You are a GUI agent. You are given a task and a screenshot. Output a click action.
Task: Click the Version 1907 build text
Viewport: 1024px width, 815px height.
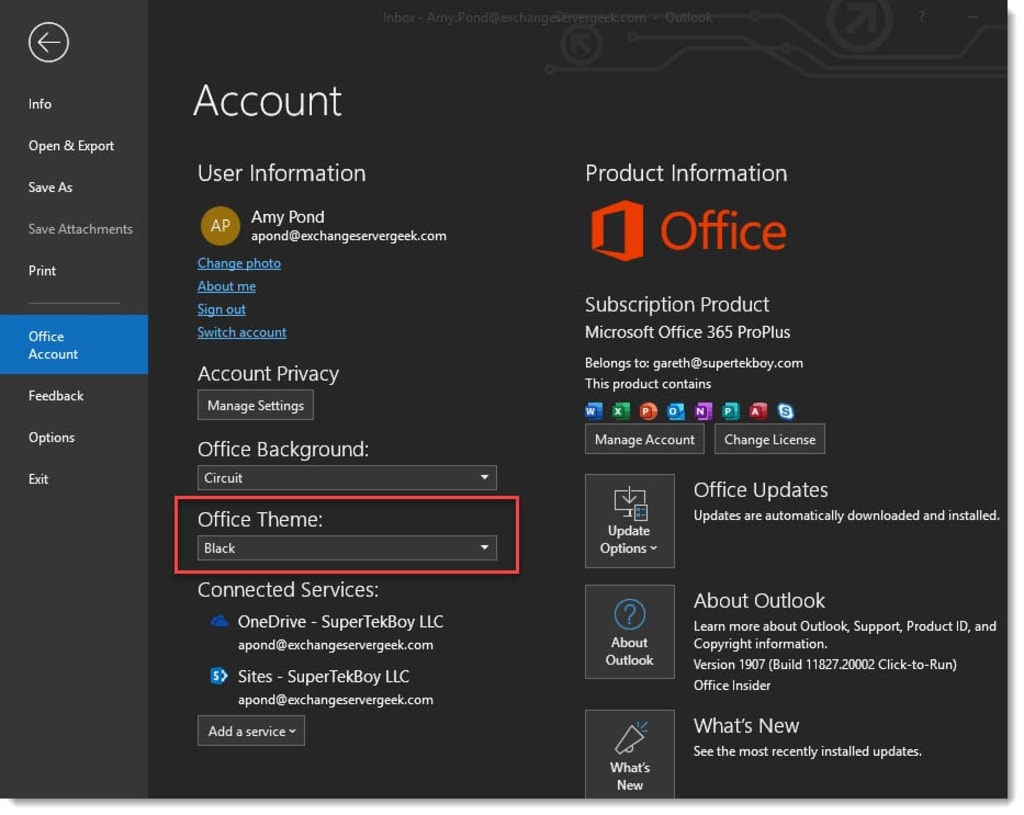pos(825,665)
